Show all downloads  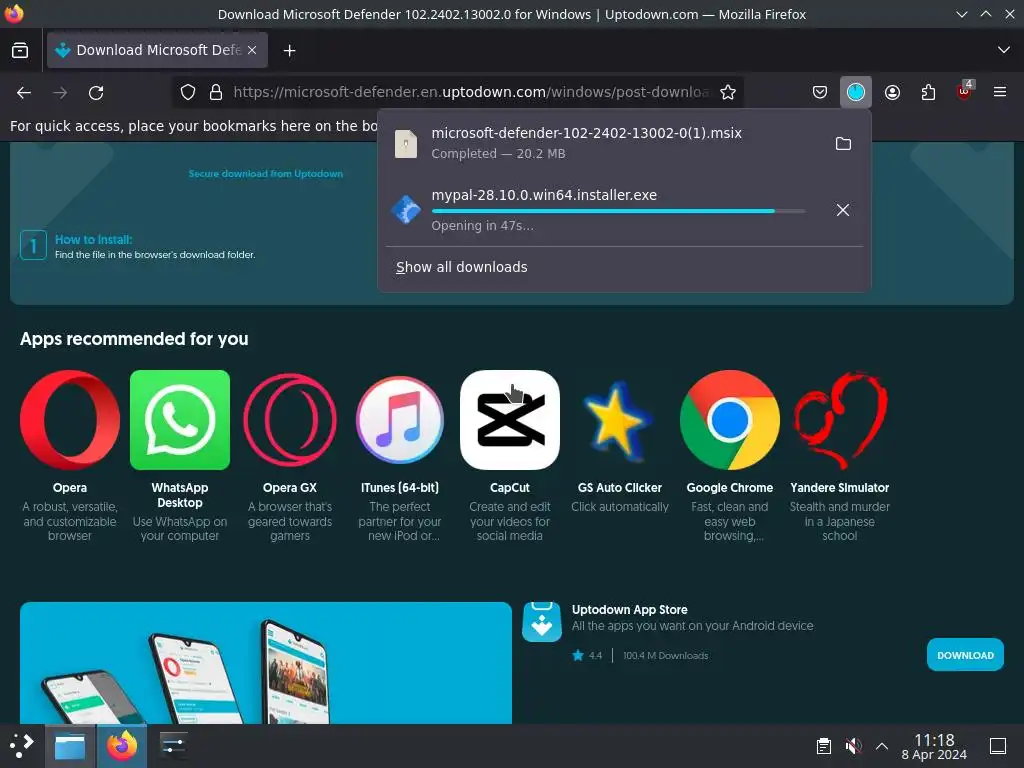pos(461,267)
